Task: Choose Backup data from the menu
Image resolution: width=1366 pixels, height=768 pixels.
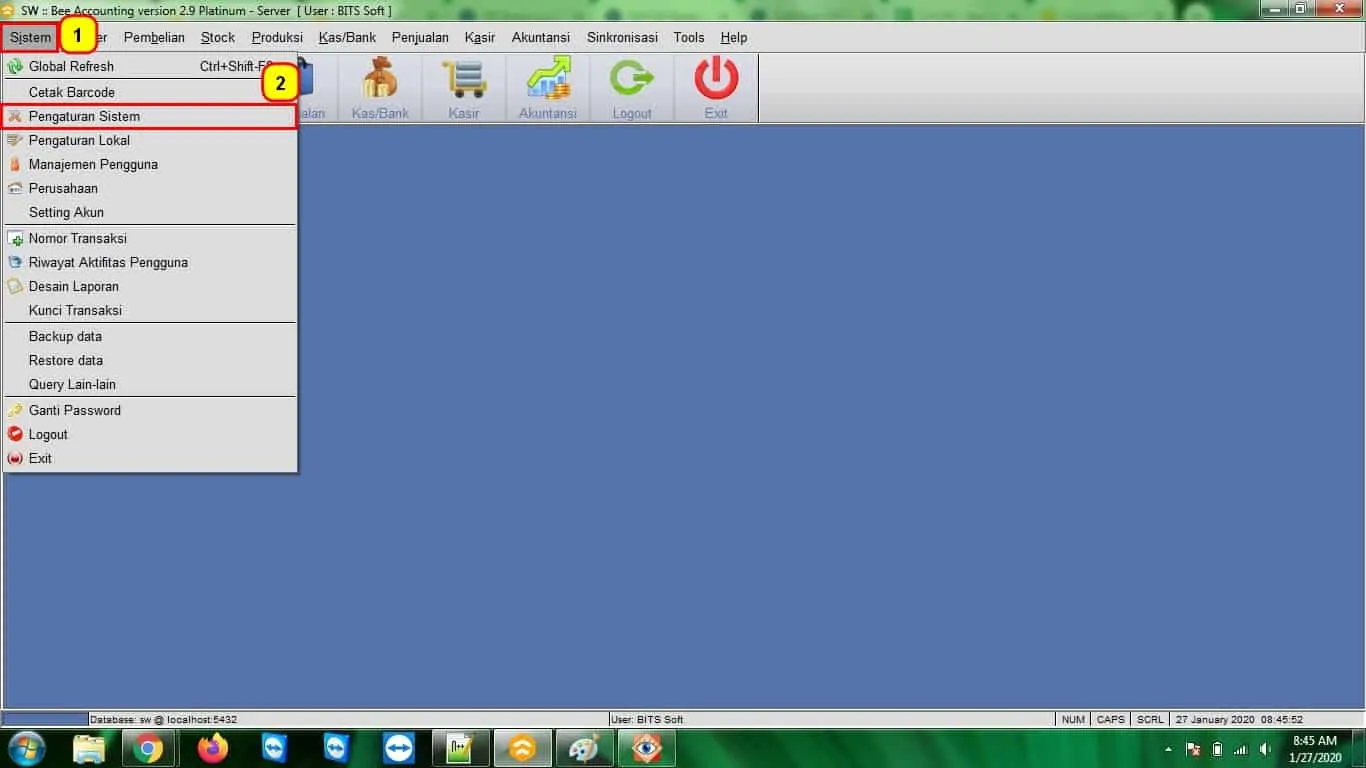Action: (150, 336)
